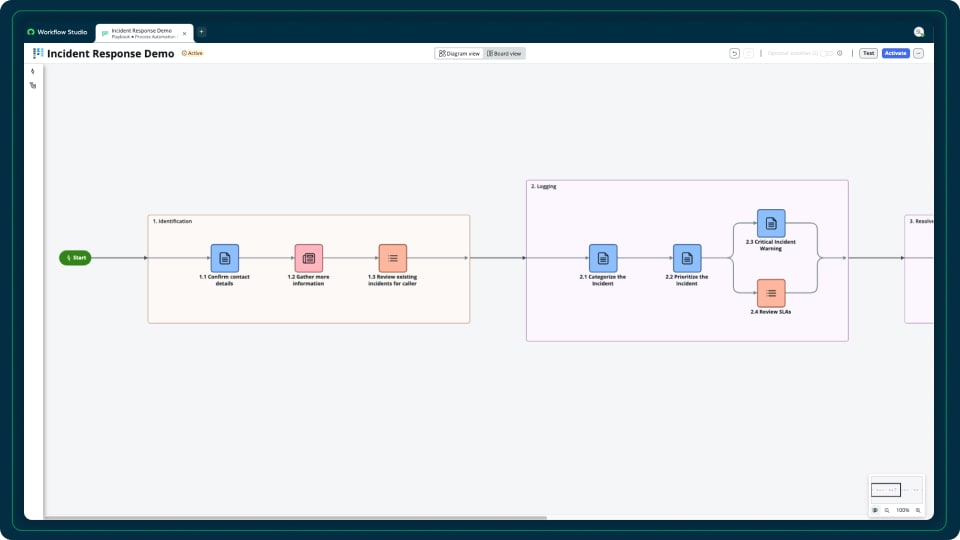Click the zoom in magnifier icon
This screenshot has height=540, width=960.
tap(918, 510)
